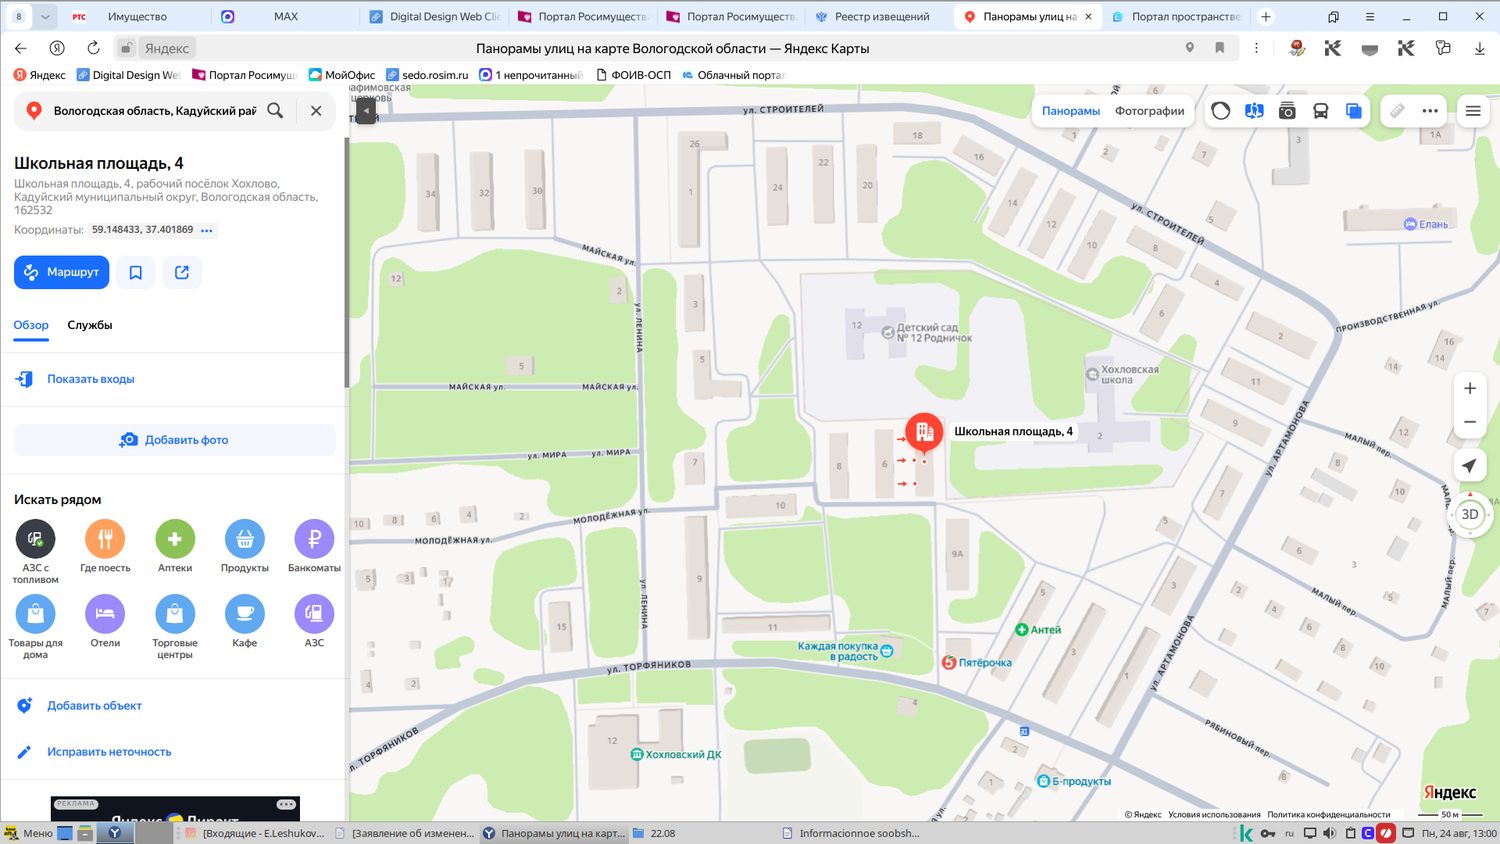
Task: Build a route with the Маршрут button
Action: tap(61, 272)
